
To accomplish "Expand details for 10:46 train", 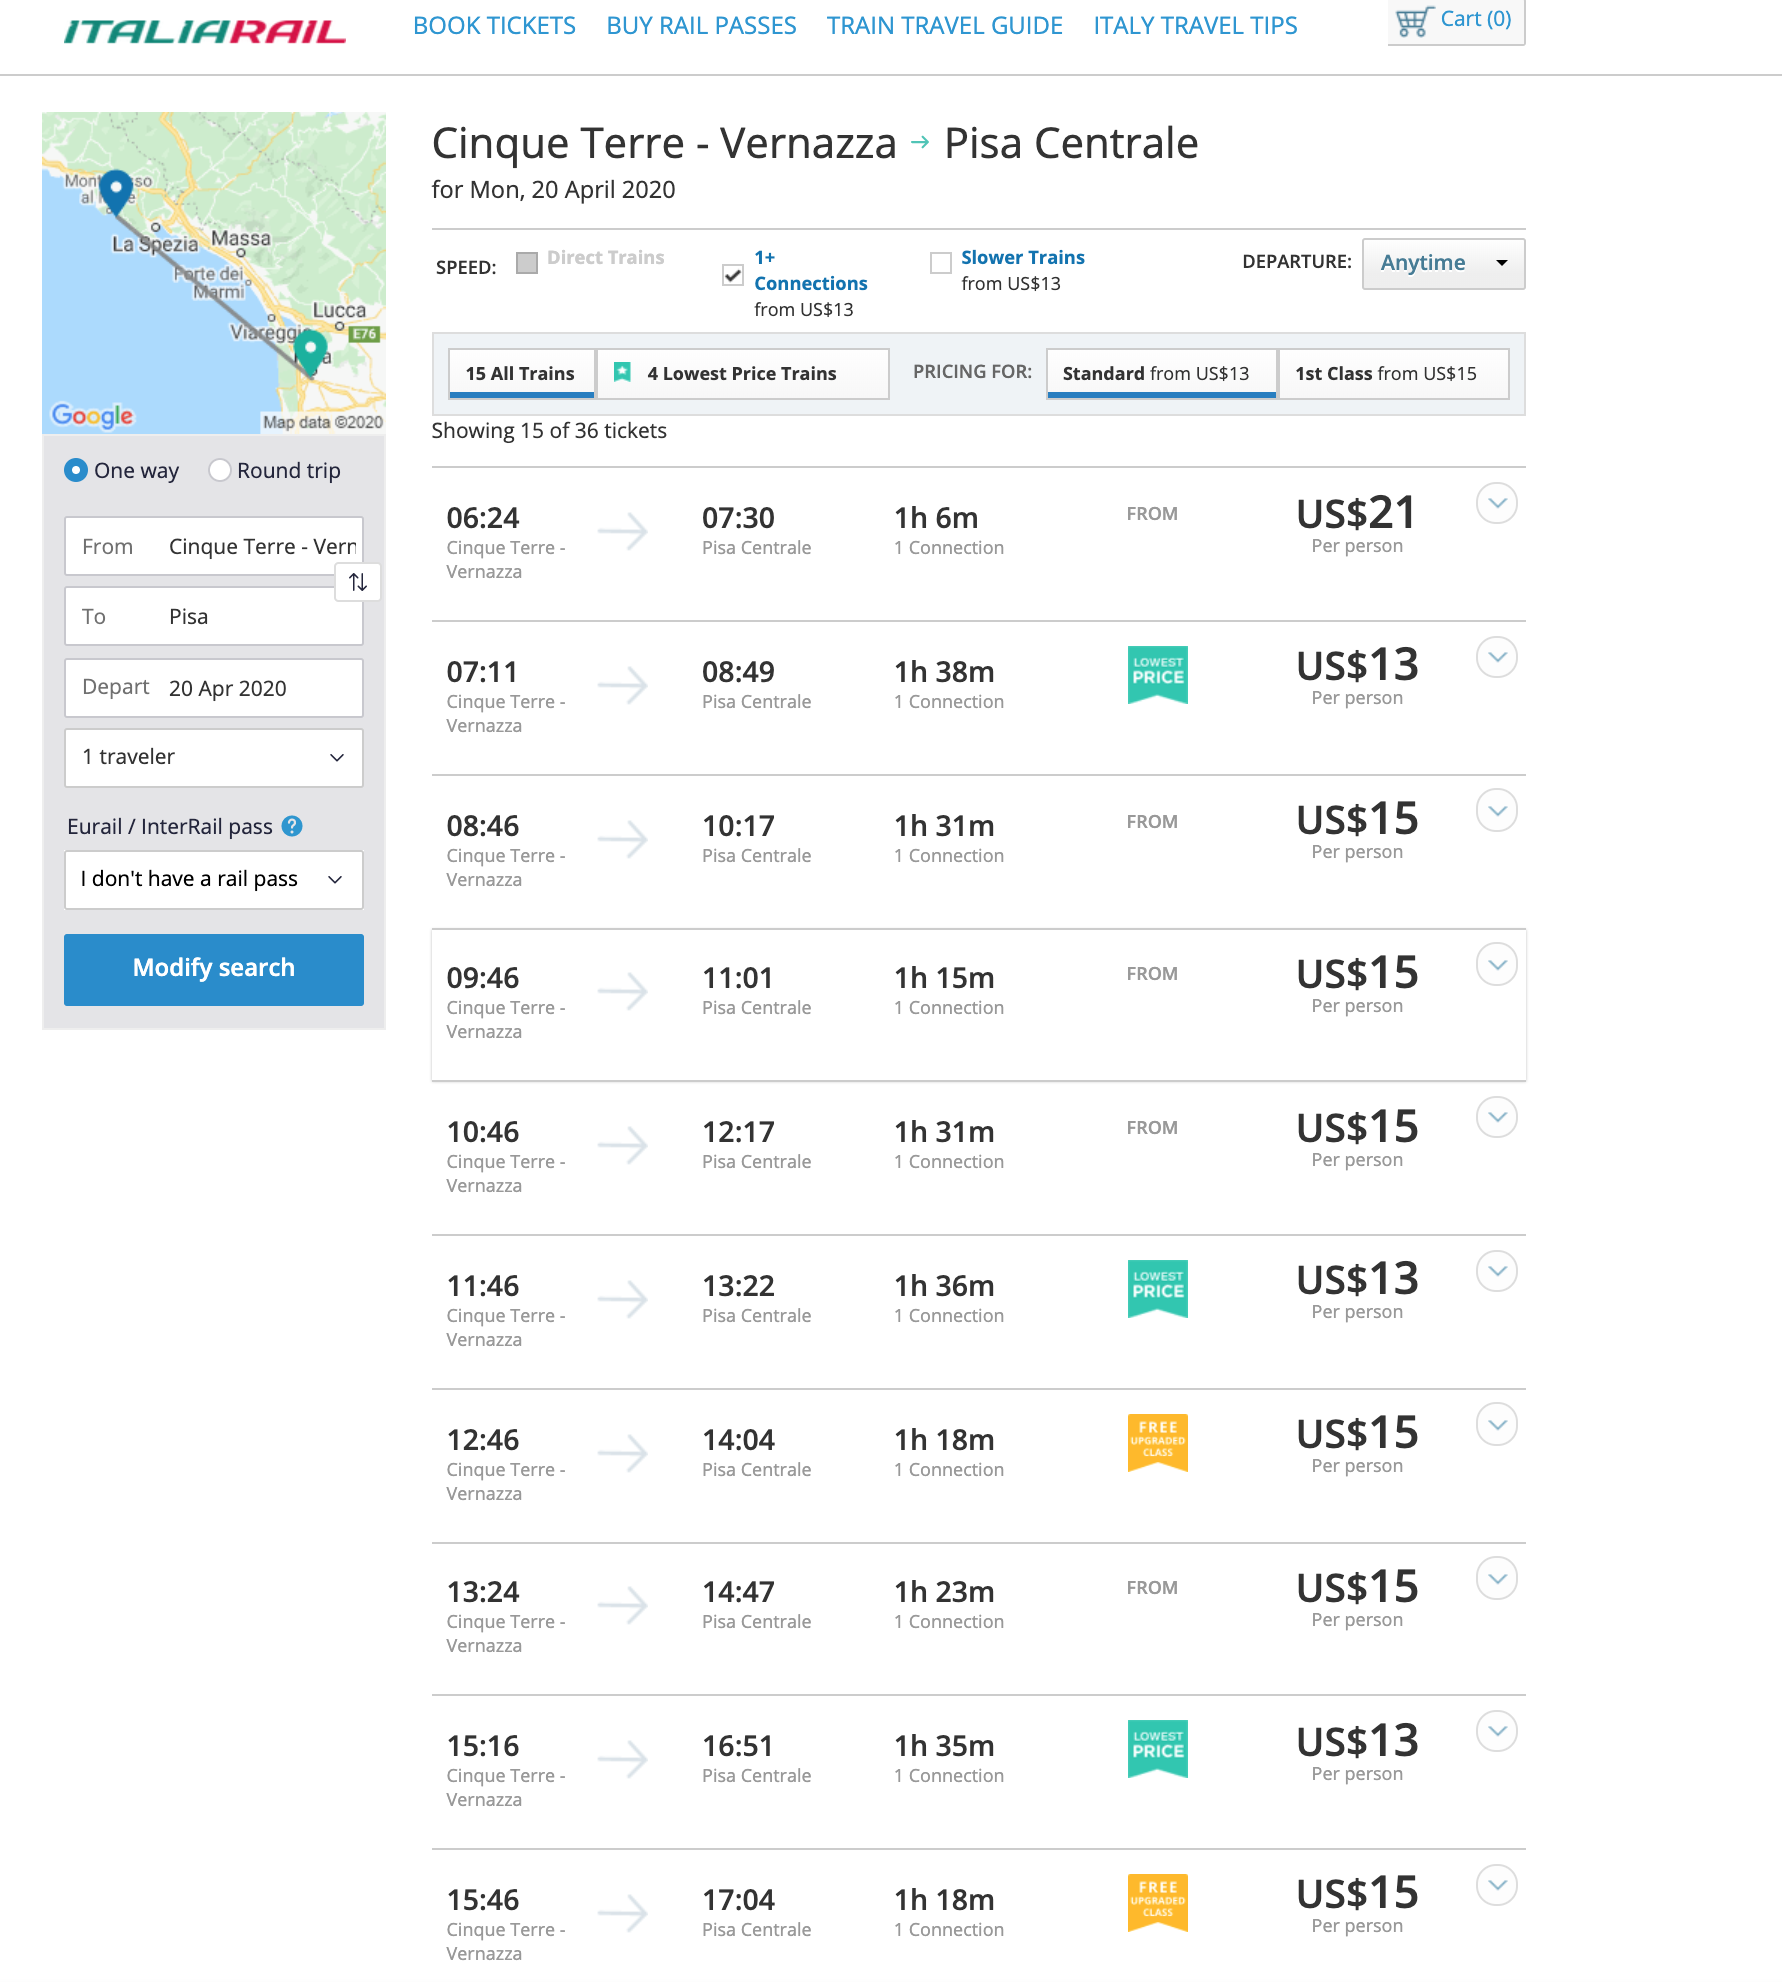I will tap(1497, 1117).
